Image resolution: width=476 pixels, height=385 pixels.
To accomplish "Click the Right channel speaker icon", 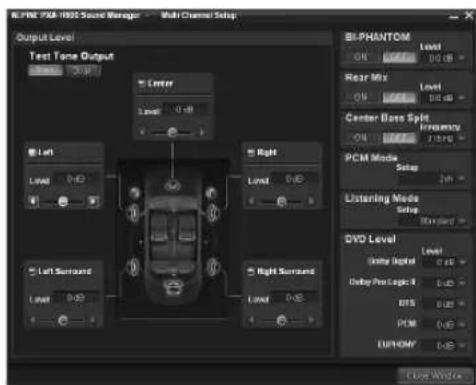I will coord(251,153).
